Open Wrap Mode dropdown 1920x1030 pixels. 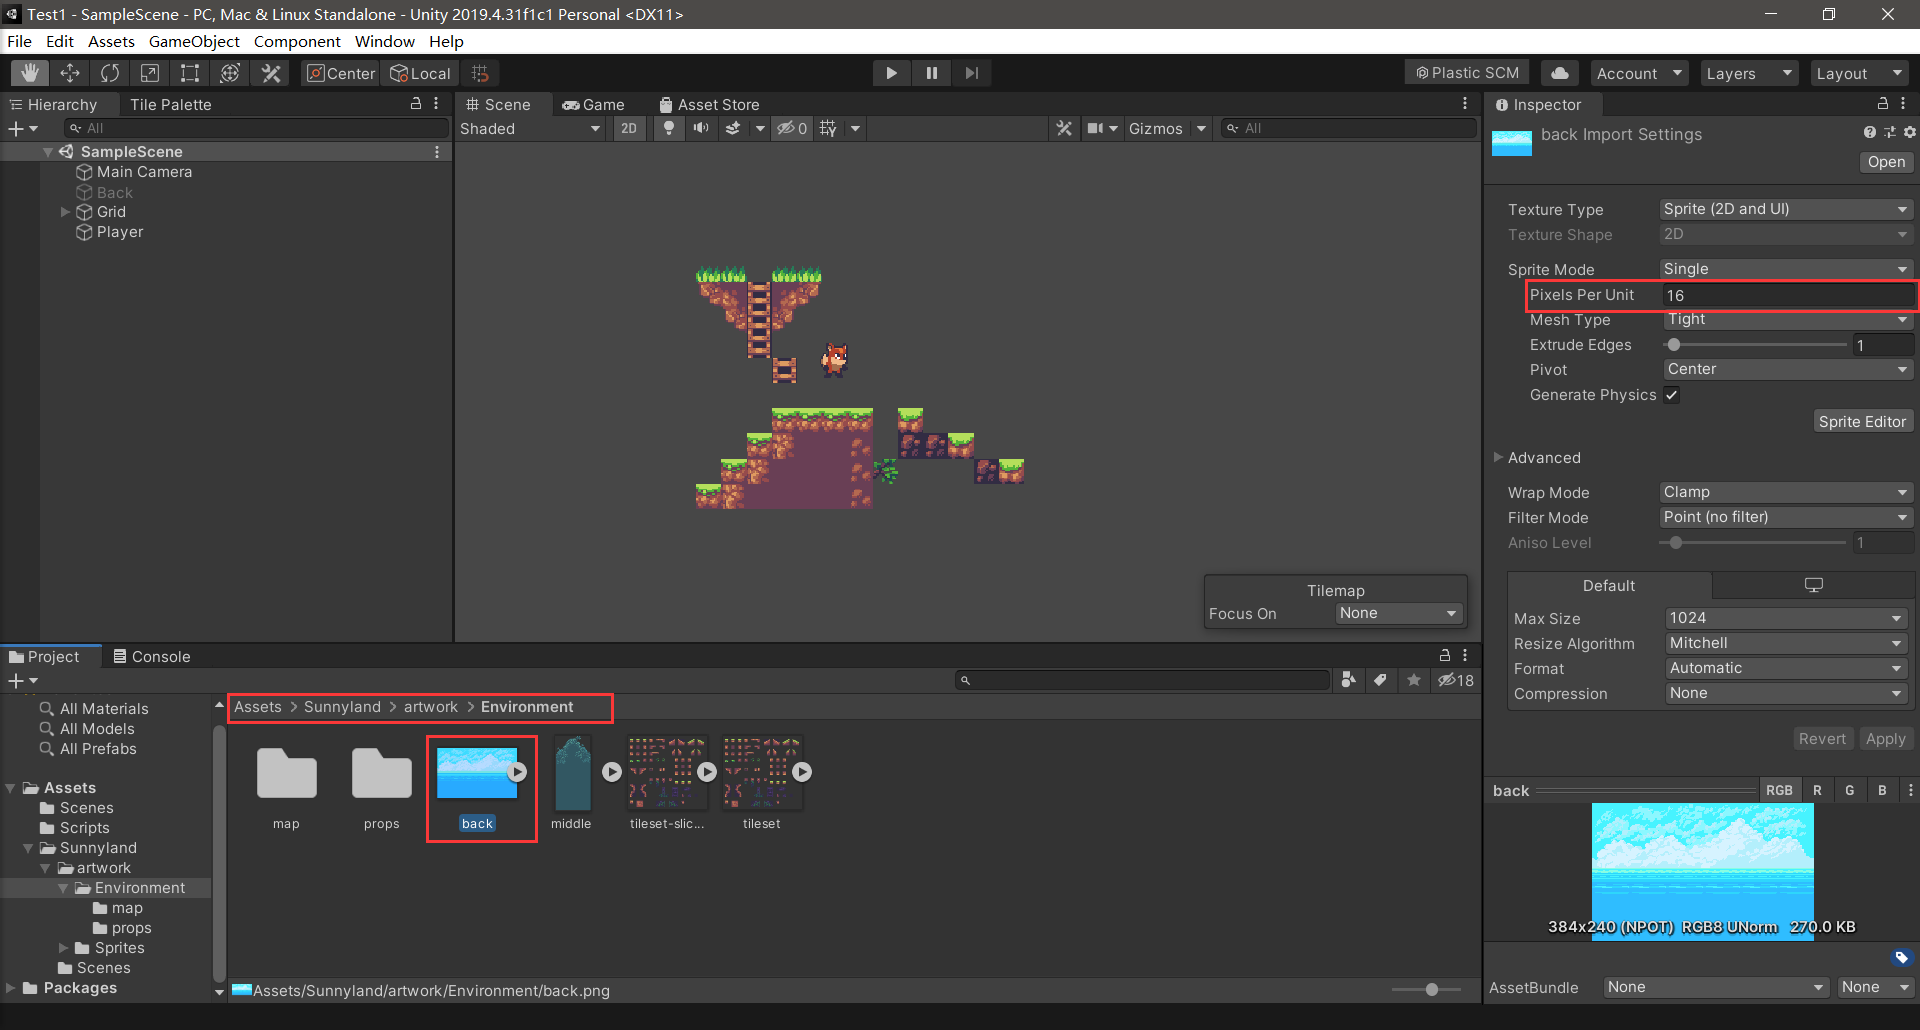point(1786,492)
